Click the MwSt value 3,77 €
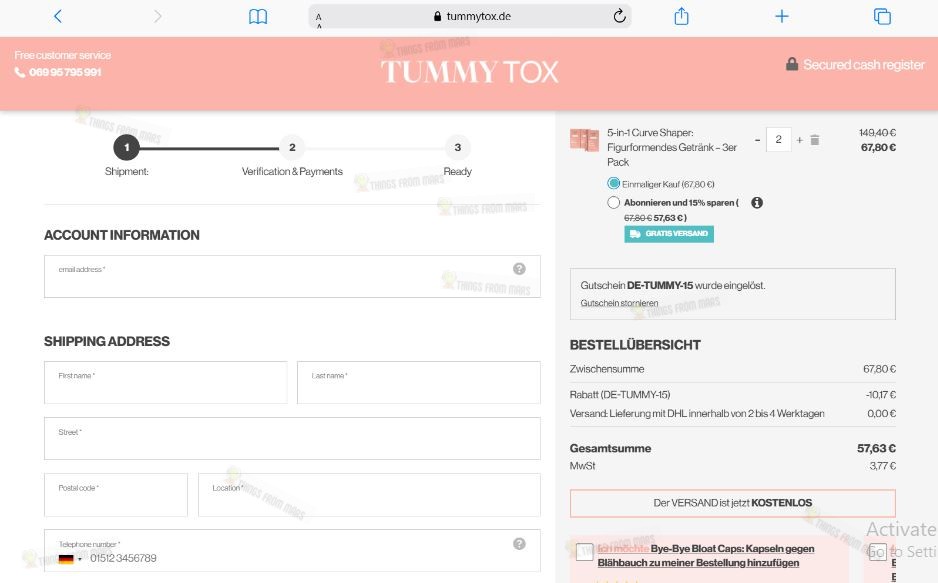The height and width of the screenshot is (583, 938). [x=882, y=466]
